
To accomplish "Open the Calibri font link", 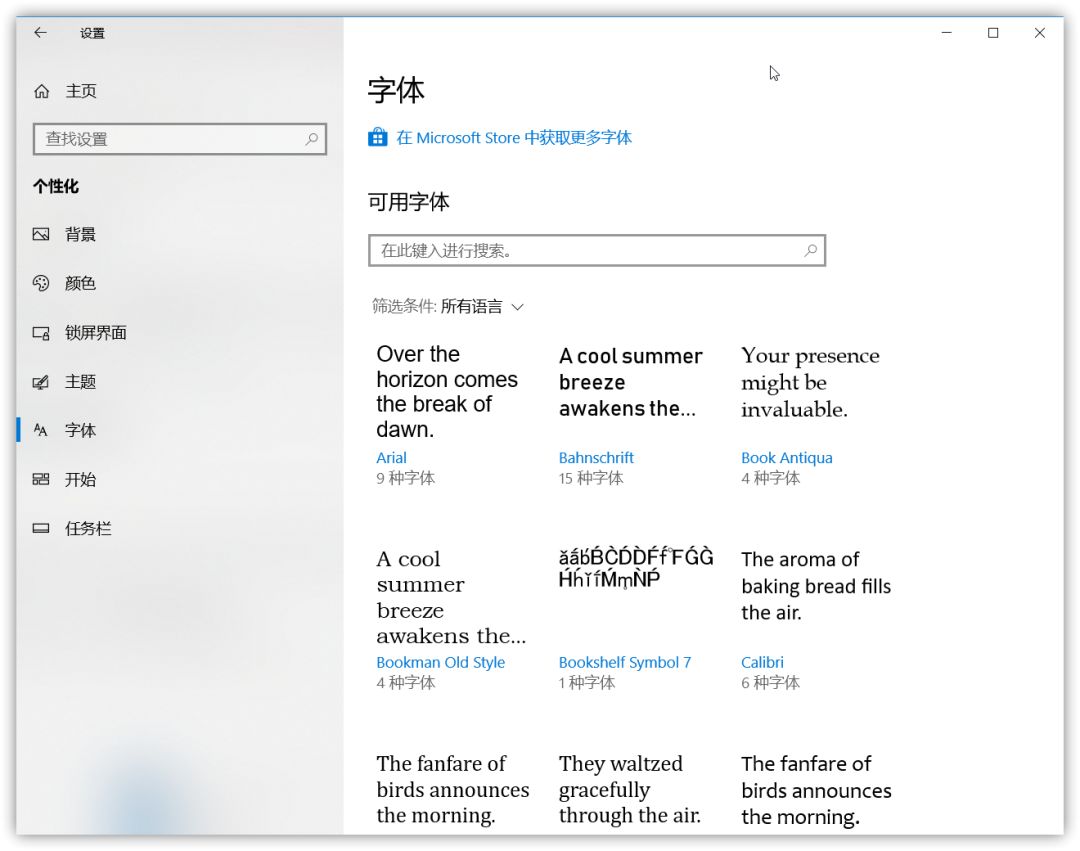I will pyautogui.click(x=762, y=662).
